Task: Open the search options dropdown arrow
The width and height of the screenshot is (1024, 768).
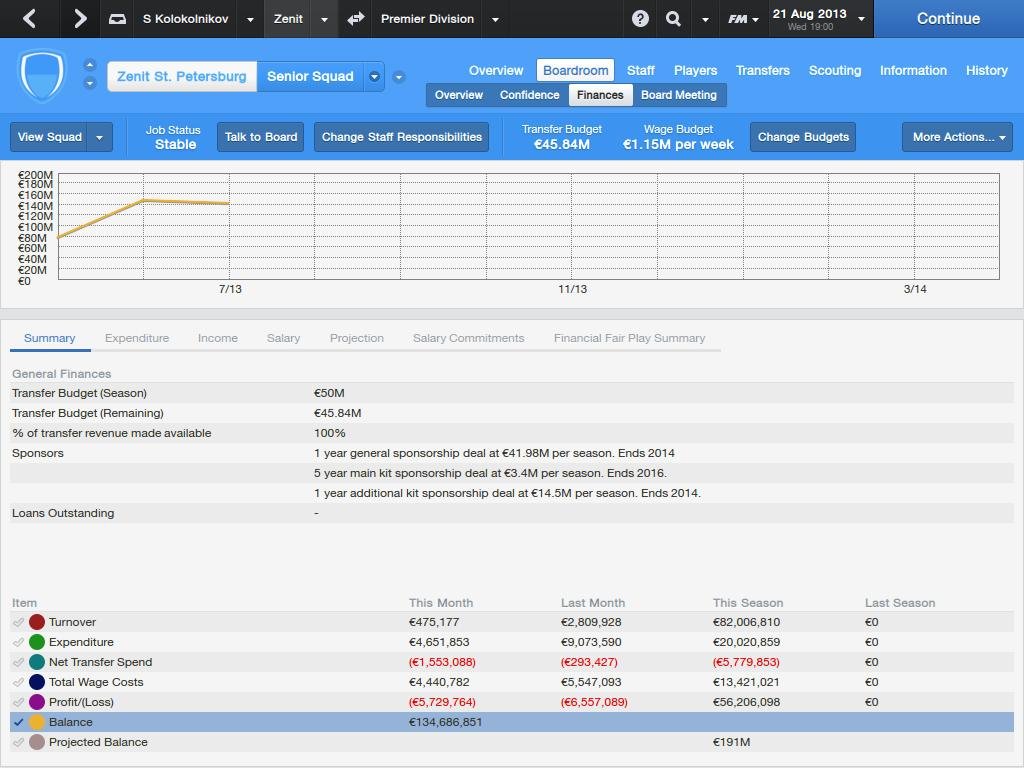Action: coord(705,20)
